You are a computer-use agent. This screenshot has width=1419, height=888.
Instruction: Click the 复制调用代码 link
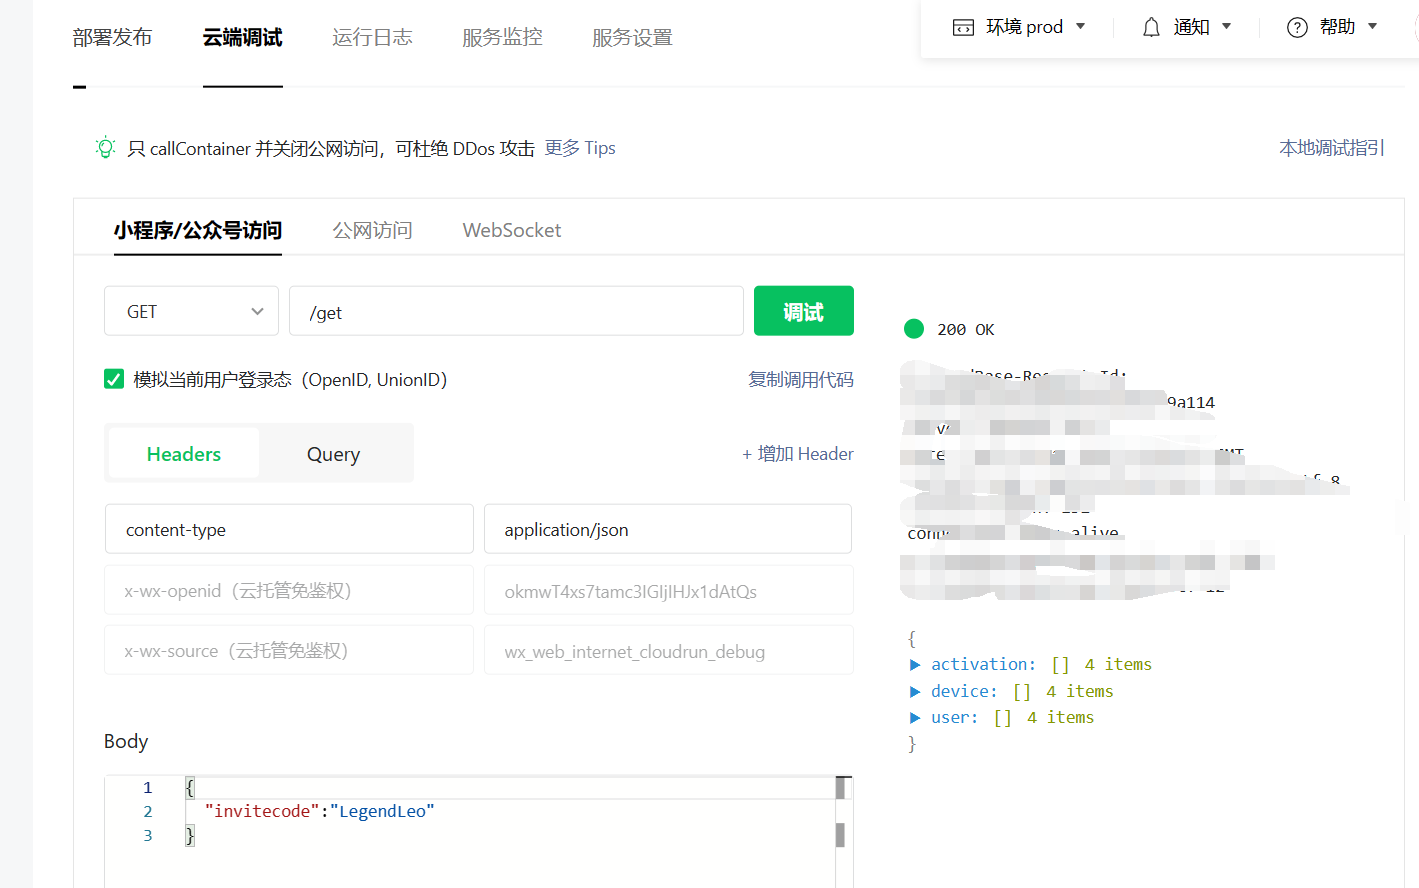click(x=801, y=380)
